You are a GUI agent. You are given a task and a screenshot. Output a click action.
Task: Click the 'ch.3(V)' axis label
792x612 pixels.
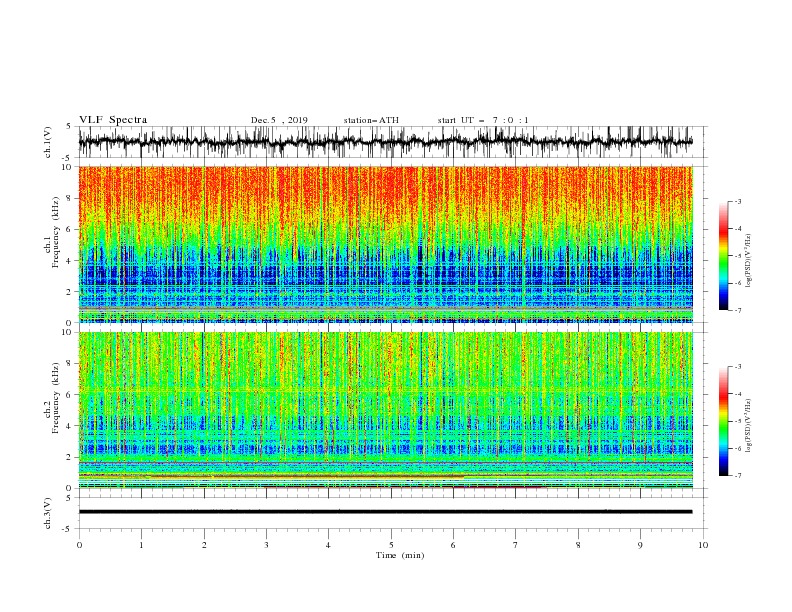[x=48, y=513]
